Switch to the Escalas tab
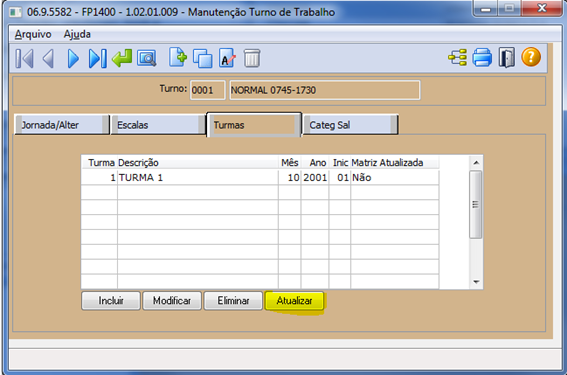 click(158, 125)
